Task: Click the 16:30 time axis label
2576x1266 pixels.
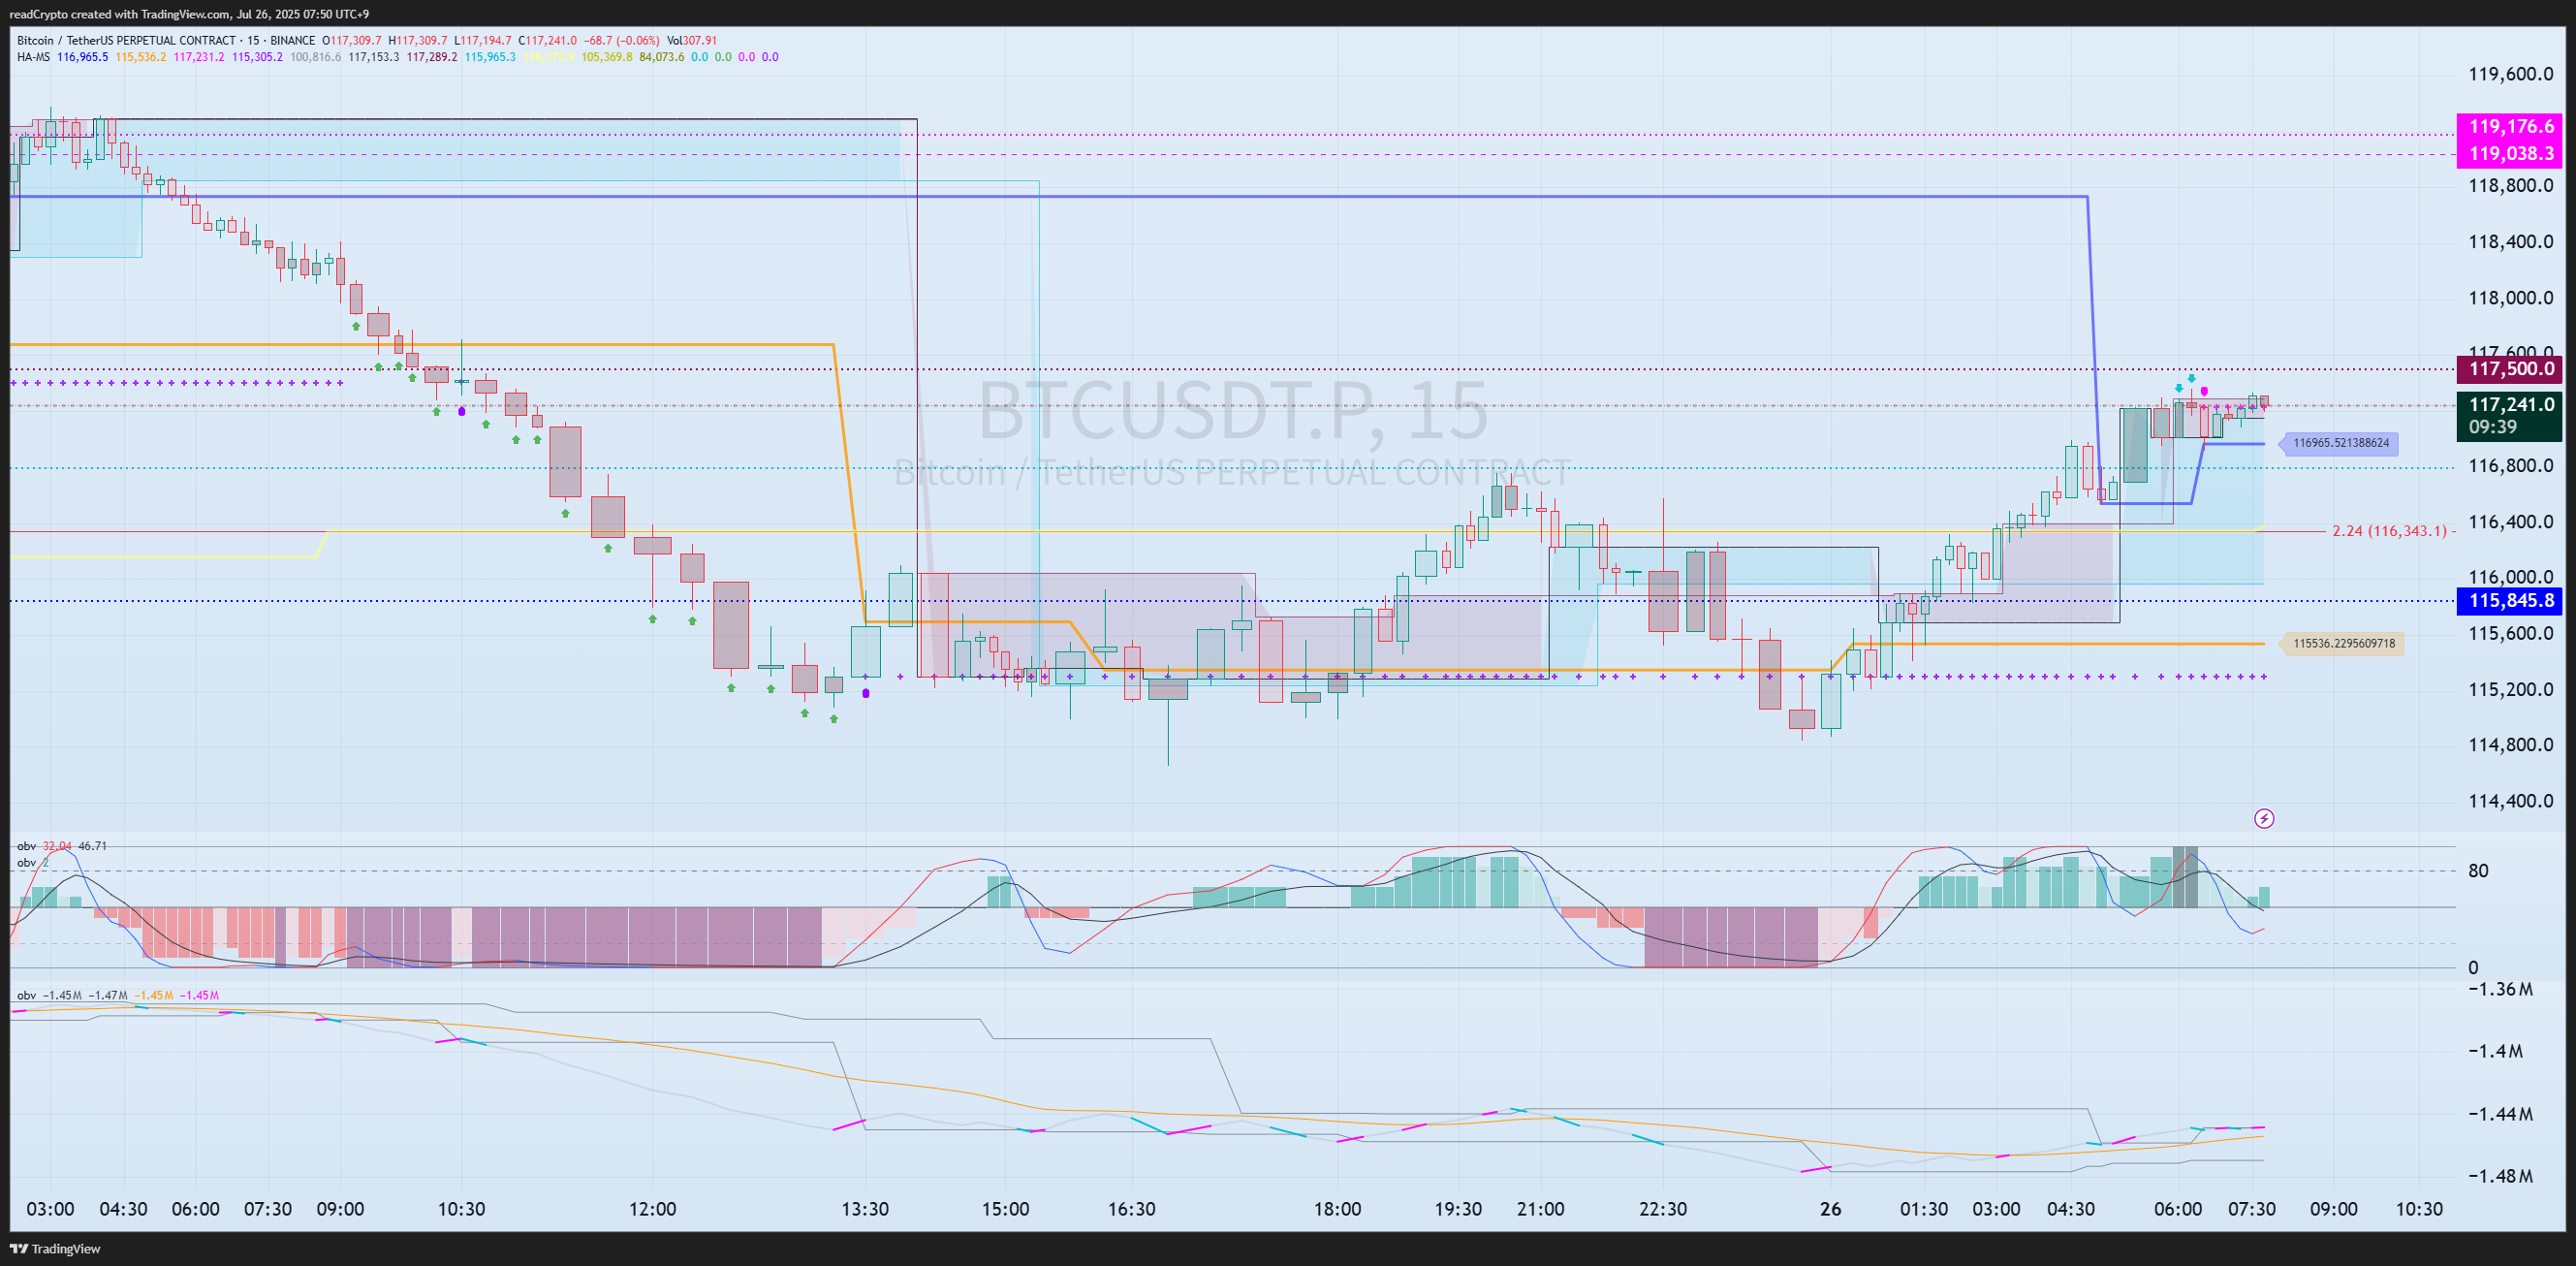Action: (x=1131, y=1209)
